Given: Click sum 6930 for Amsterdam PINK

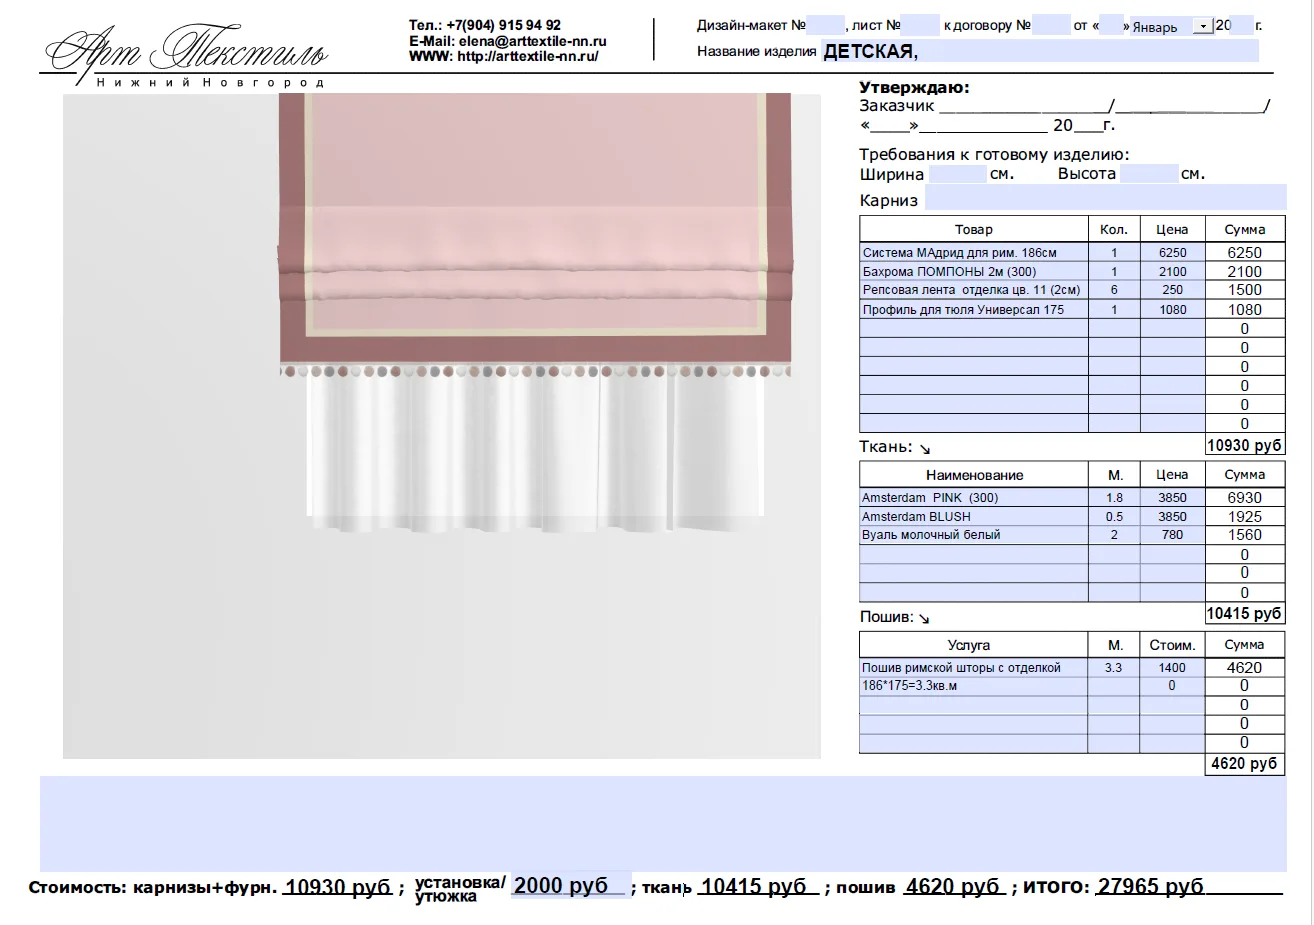Looking at the screenshot, I should click(x=1245, y=498).
